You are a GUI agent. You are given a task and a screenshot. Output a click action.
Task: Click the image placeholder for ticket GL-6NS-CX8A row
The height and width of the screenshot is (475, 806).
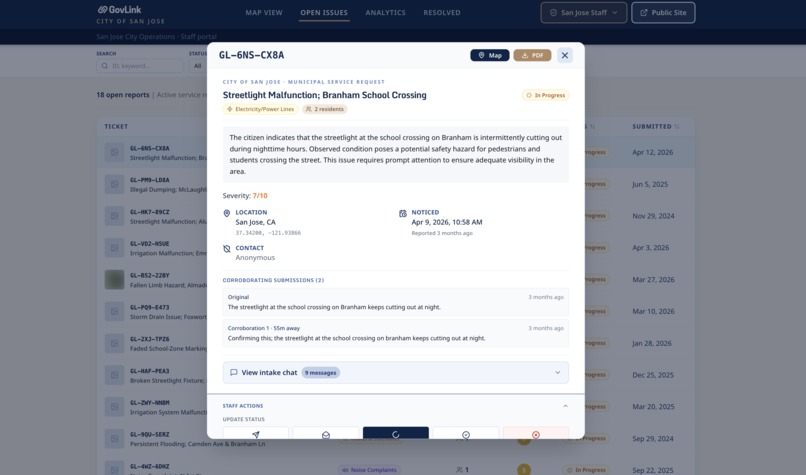(115, 153)
